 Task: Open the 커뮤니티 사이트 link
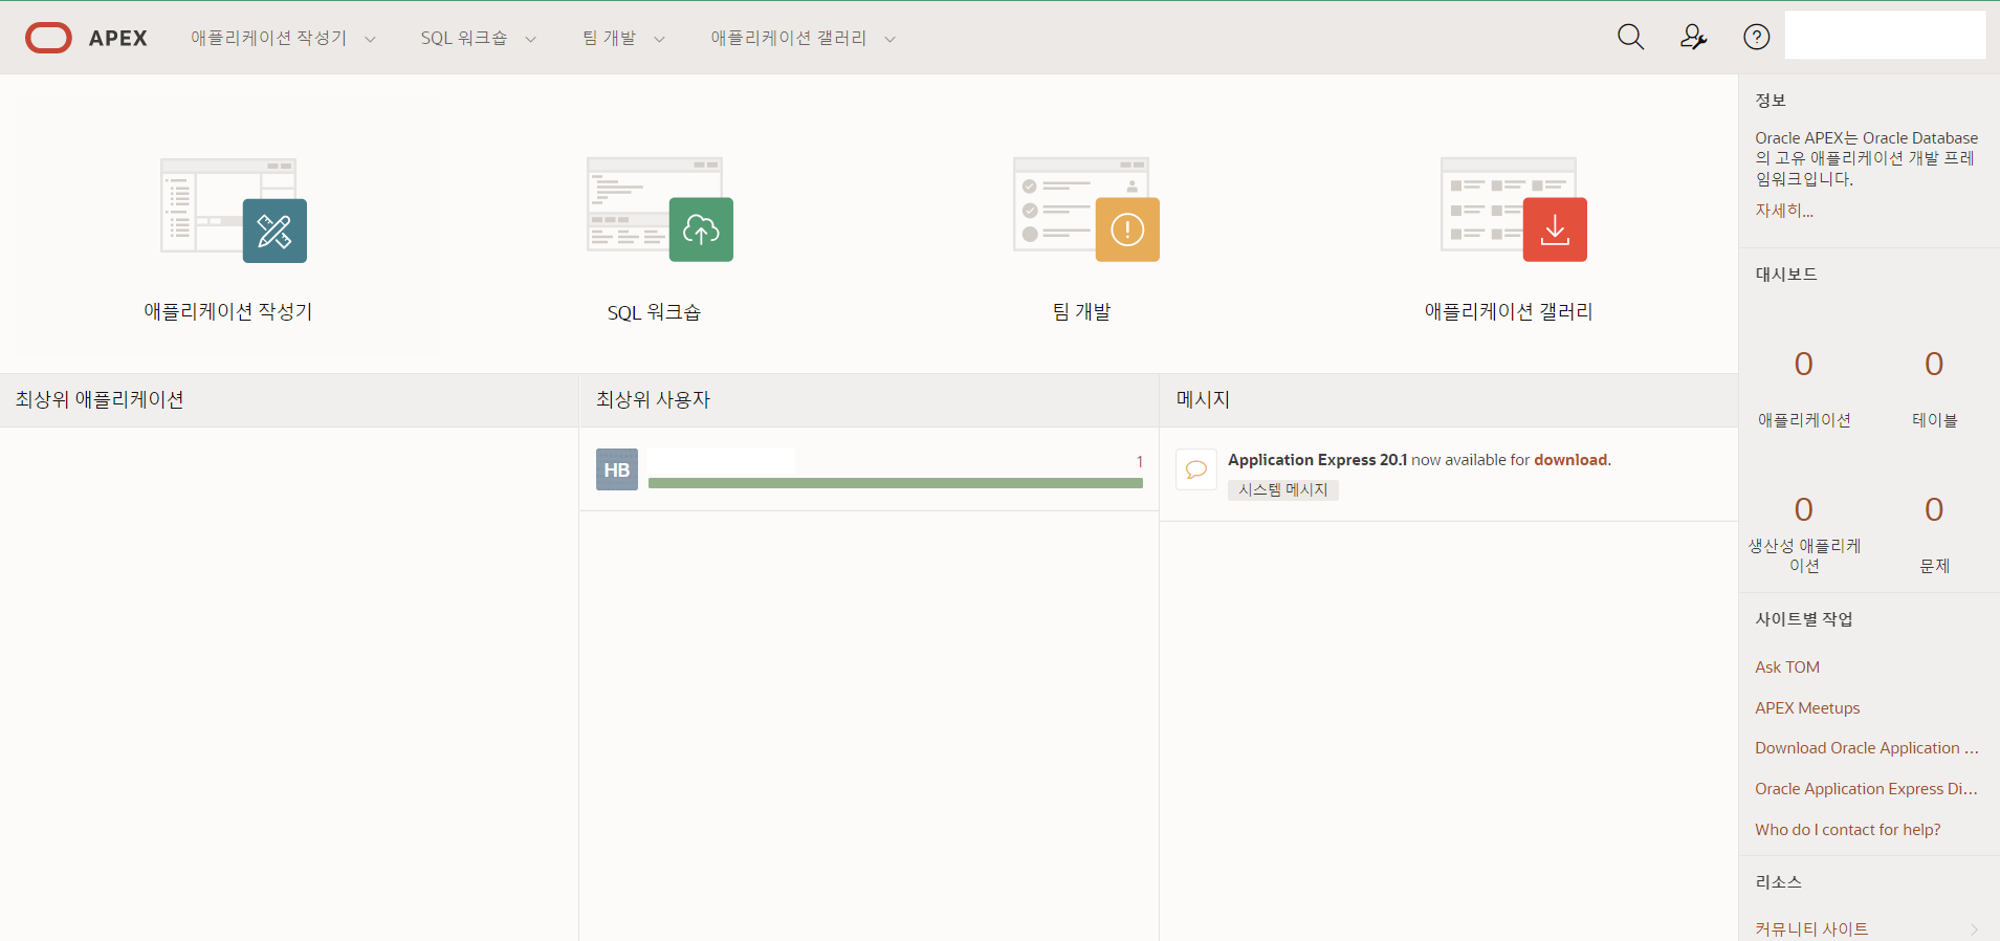(x=1811, y=929)
